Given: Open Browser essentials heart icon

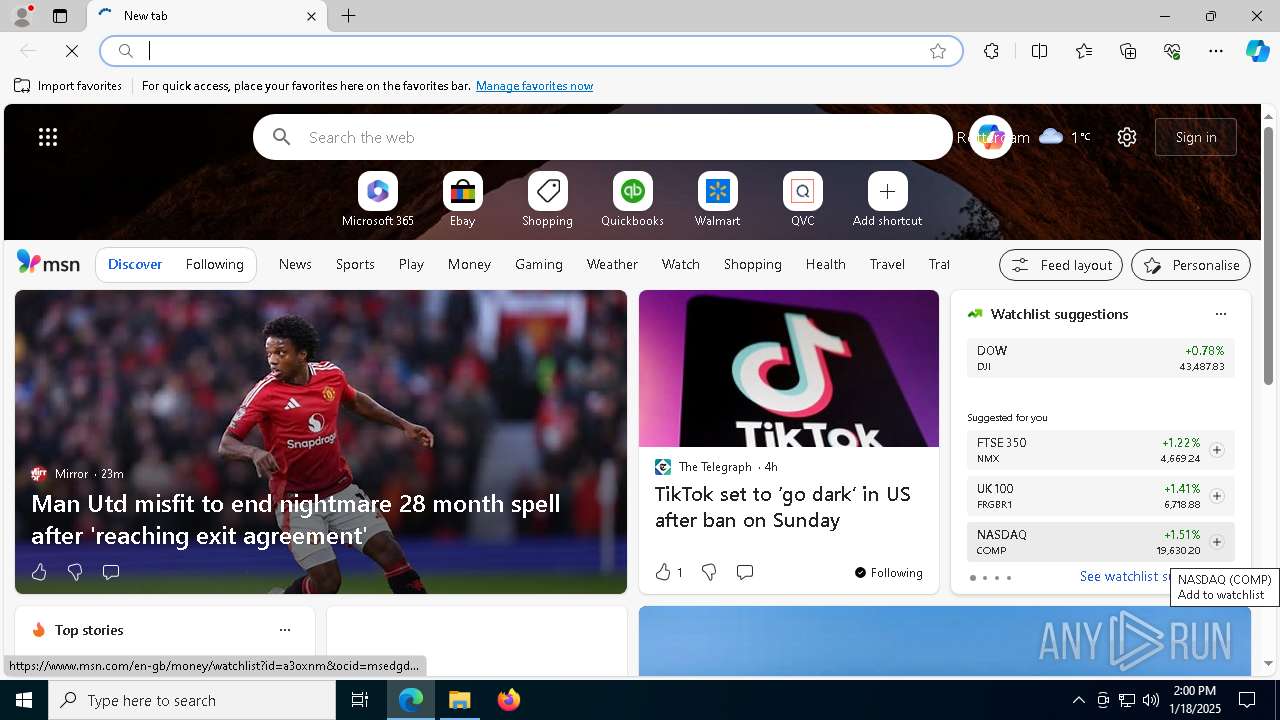Looking at the screenshot, I should (x=1172, y=51).
